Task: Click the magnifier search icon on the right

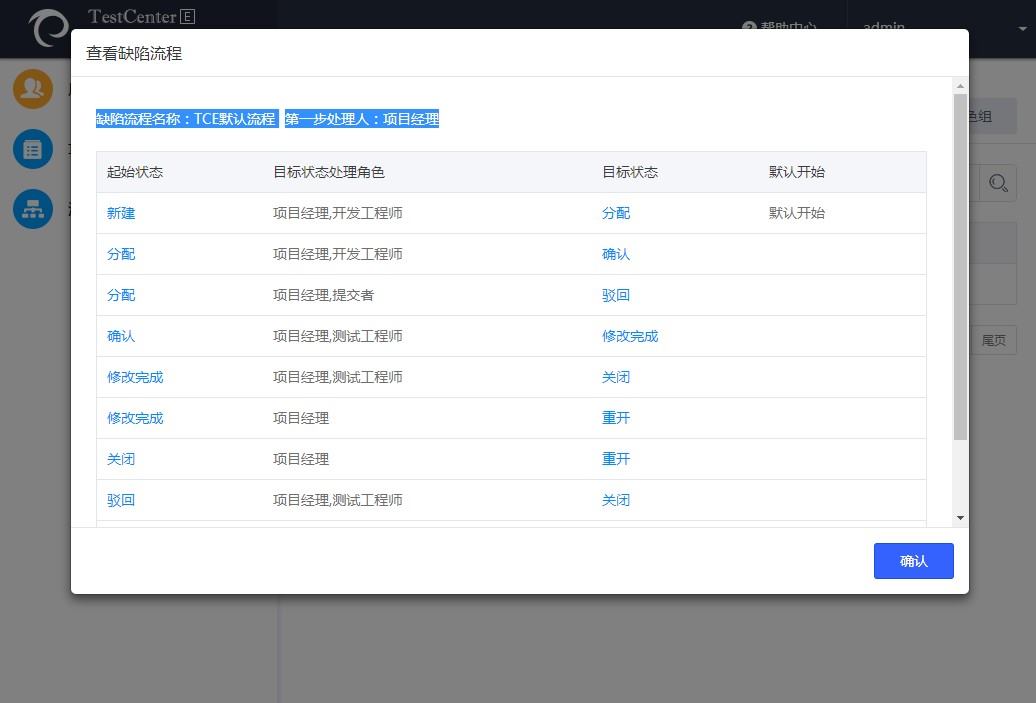Action: click(997, 183)
